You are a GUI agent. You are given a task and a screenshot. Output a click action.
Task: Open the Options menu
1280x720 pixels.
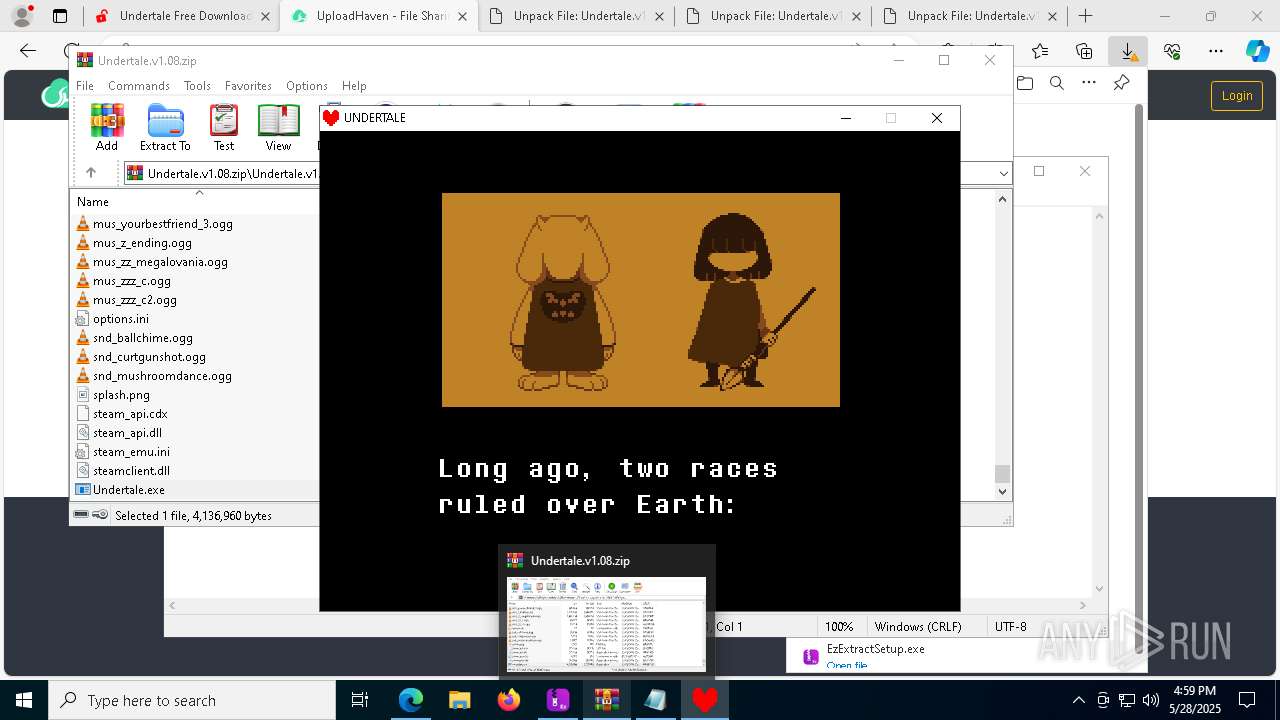click(307, 86)
